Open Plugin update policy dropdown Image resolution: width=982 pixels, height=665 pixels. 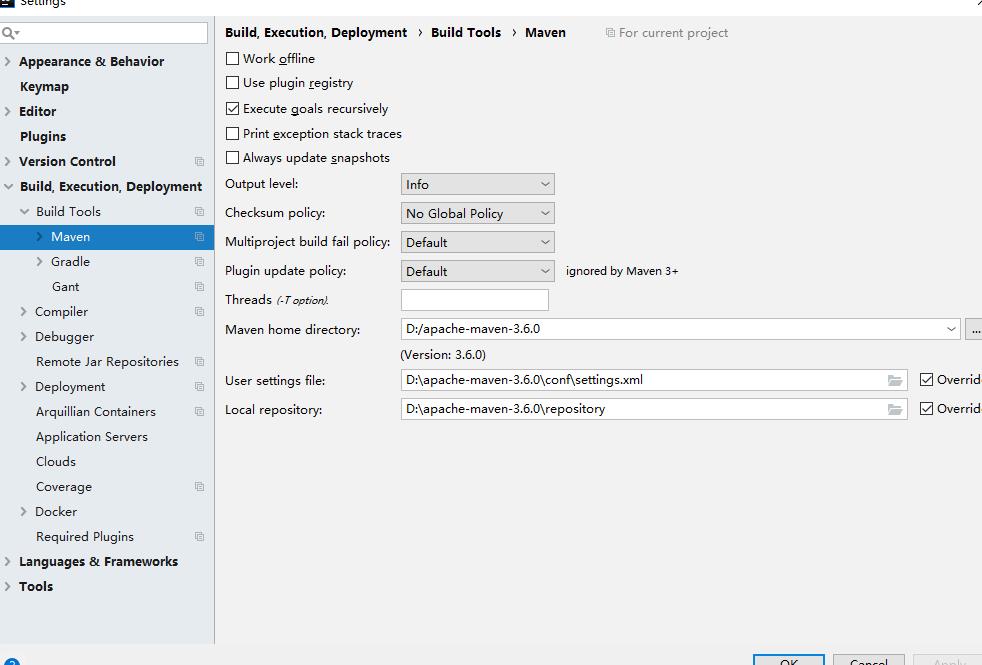[477, 271]
